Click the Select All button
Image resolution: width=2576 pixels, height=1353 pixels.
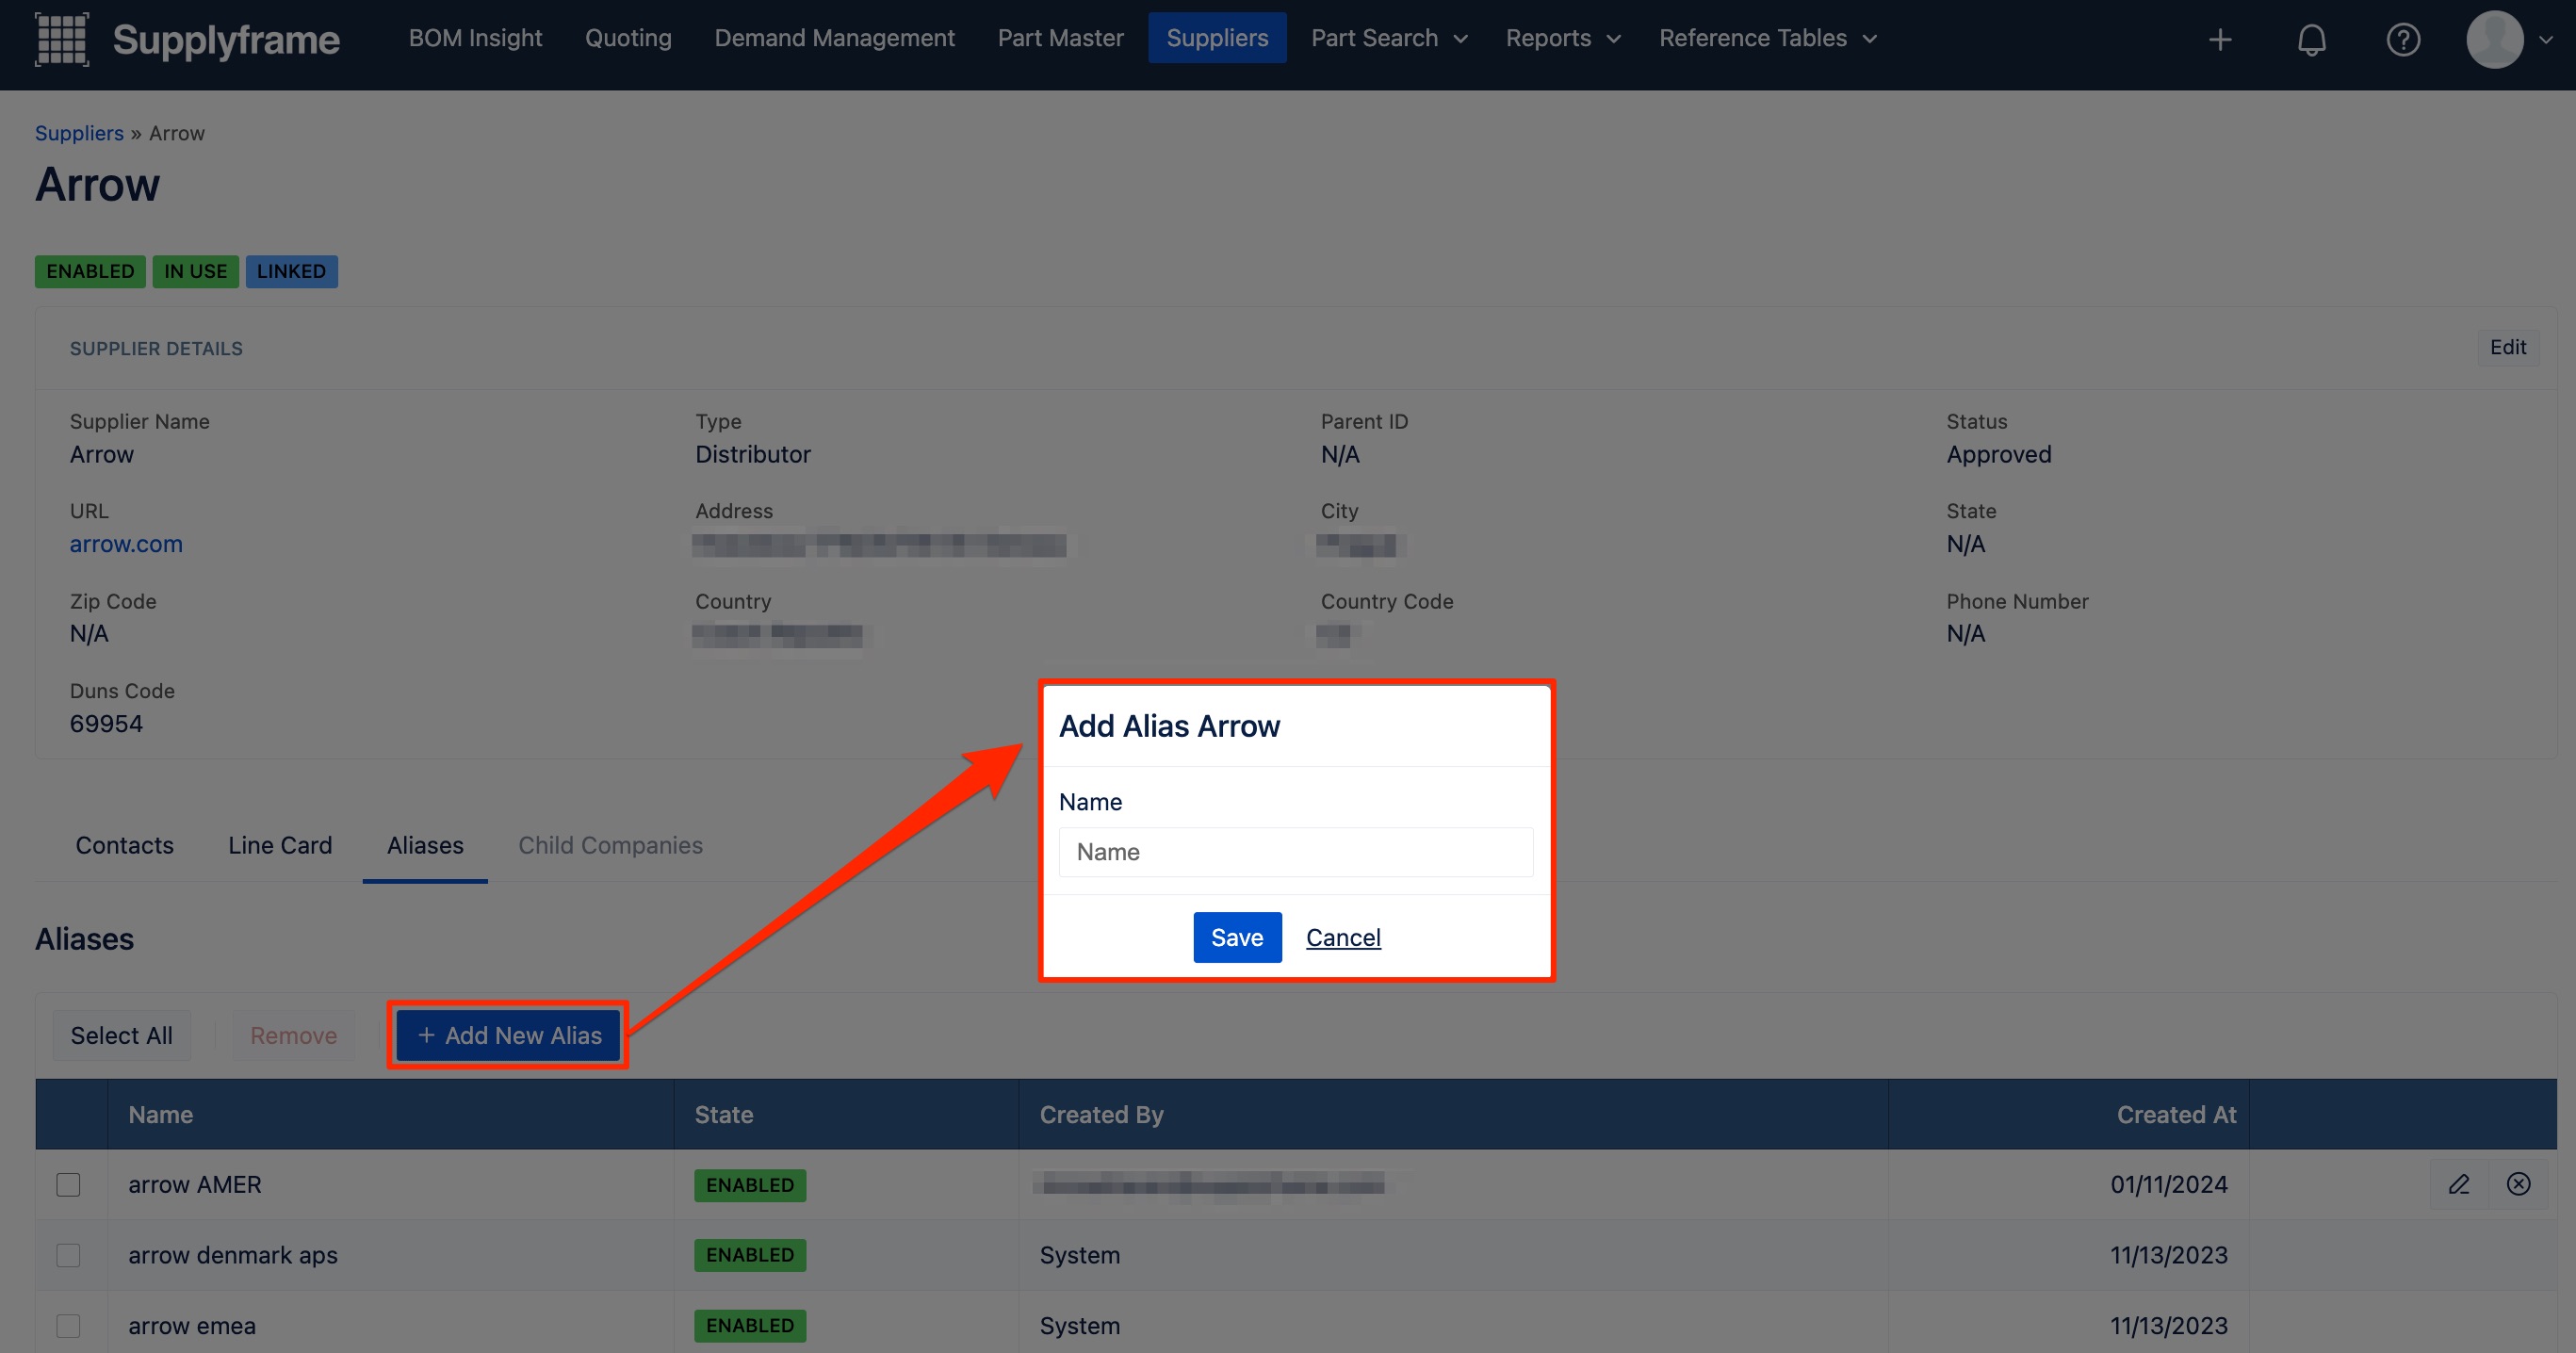(121, 1035)
